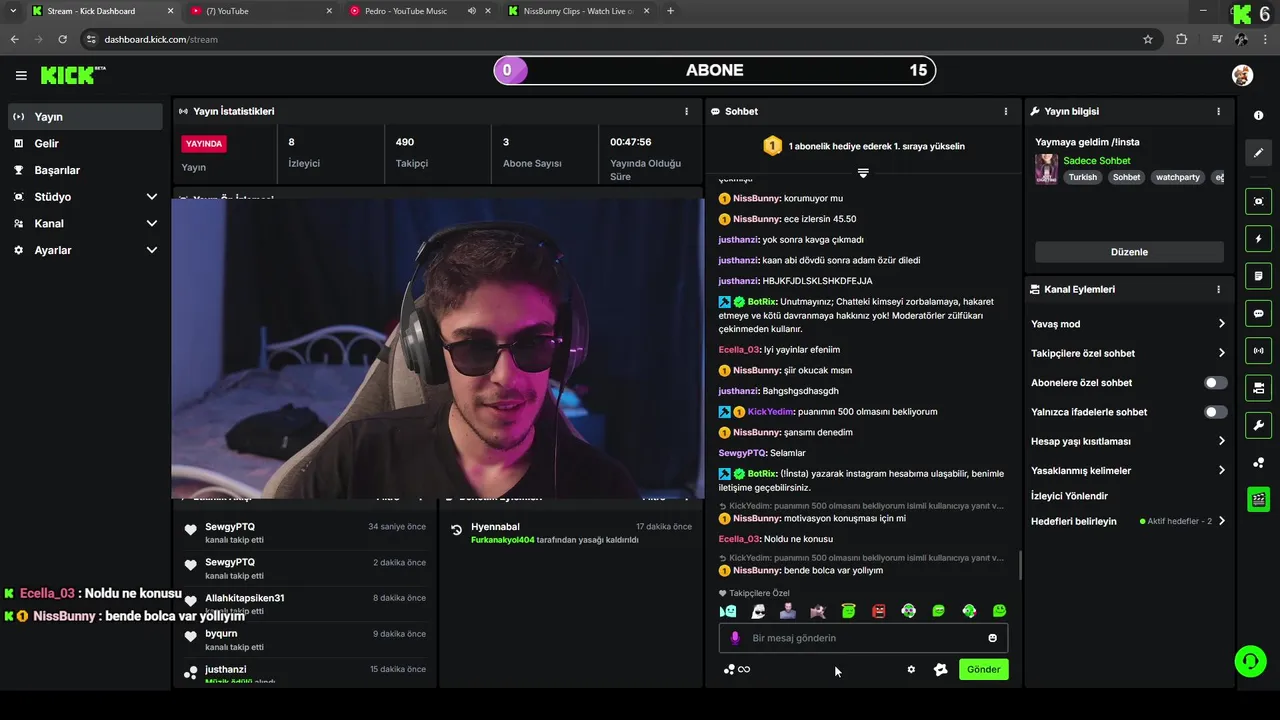Select the white ghost with sunglasses emote
The image size is (1280, 720).
(x=758, y=611)
